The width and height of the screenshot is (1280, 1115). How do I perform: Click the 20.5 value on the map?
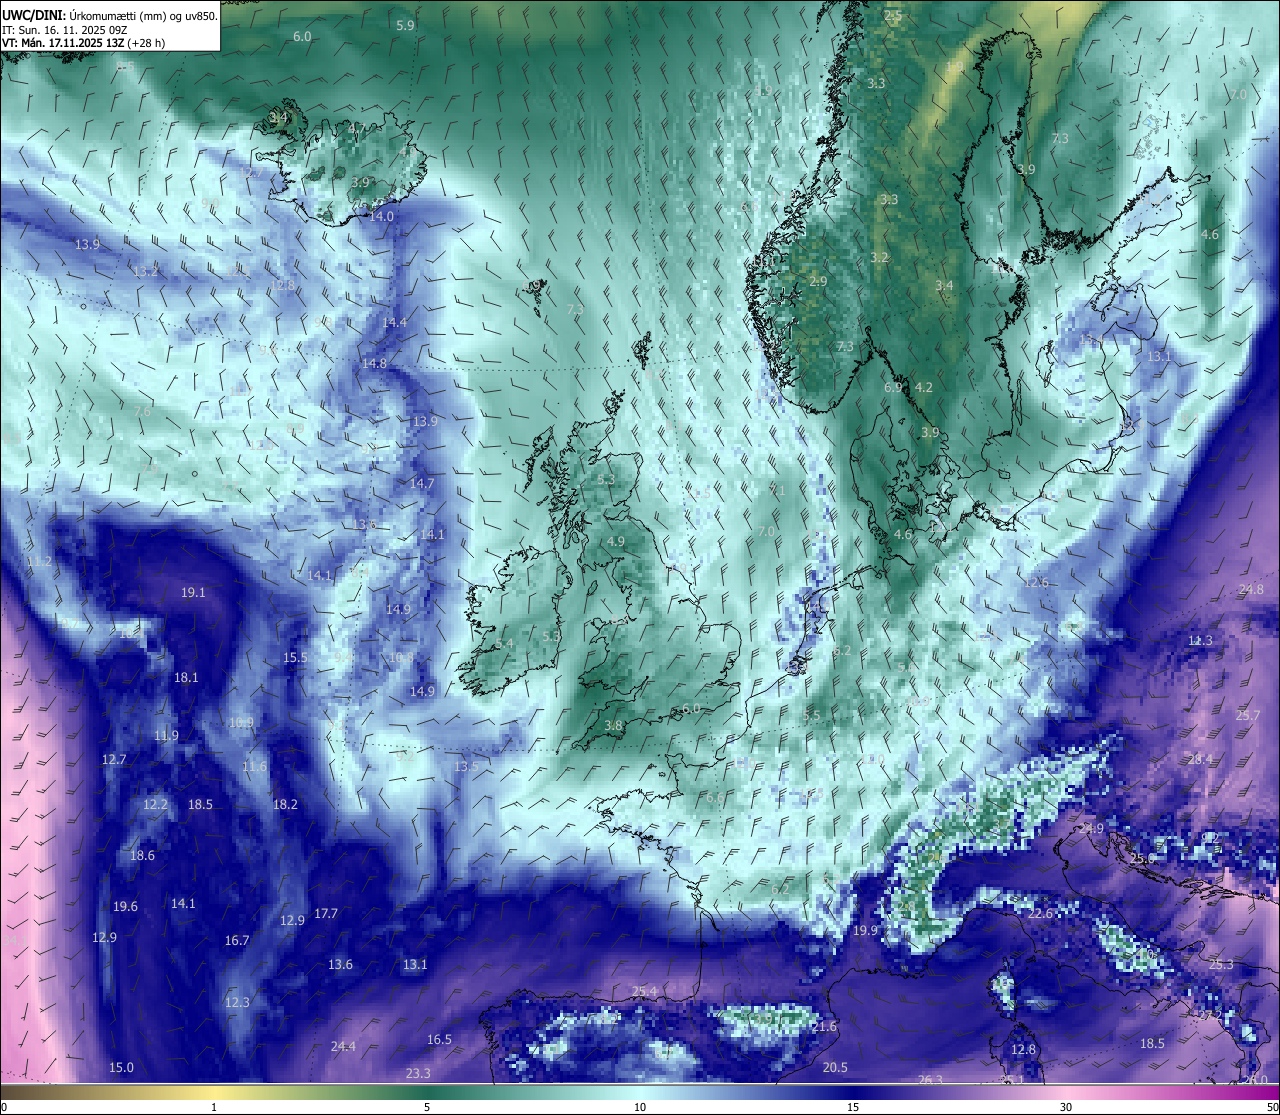coord(835,1067)
